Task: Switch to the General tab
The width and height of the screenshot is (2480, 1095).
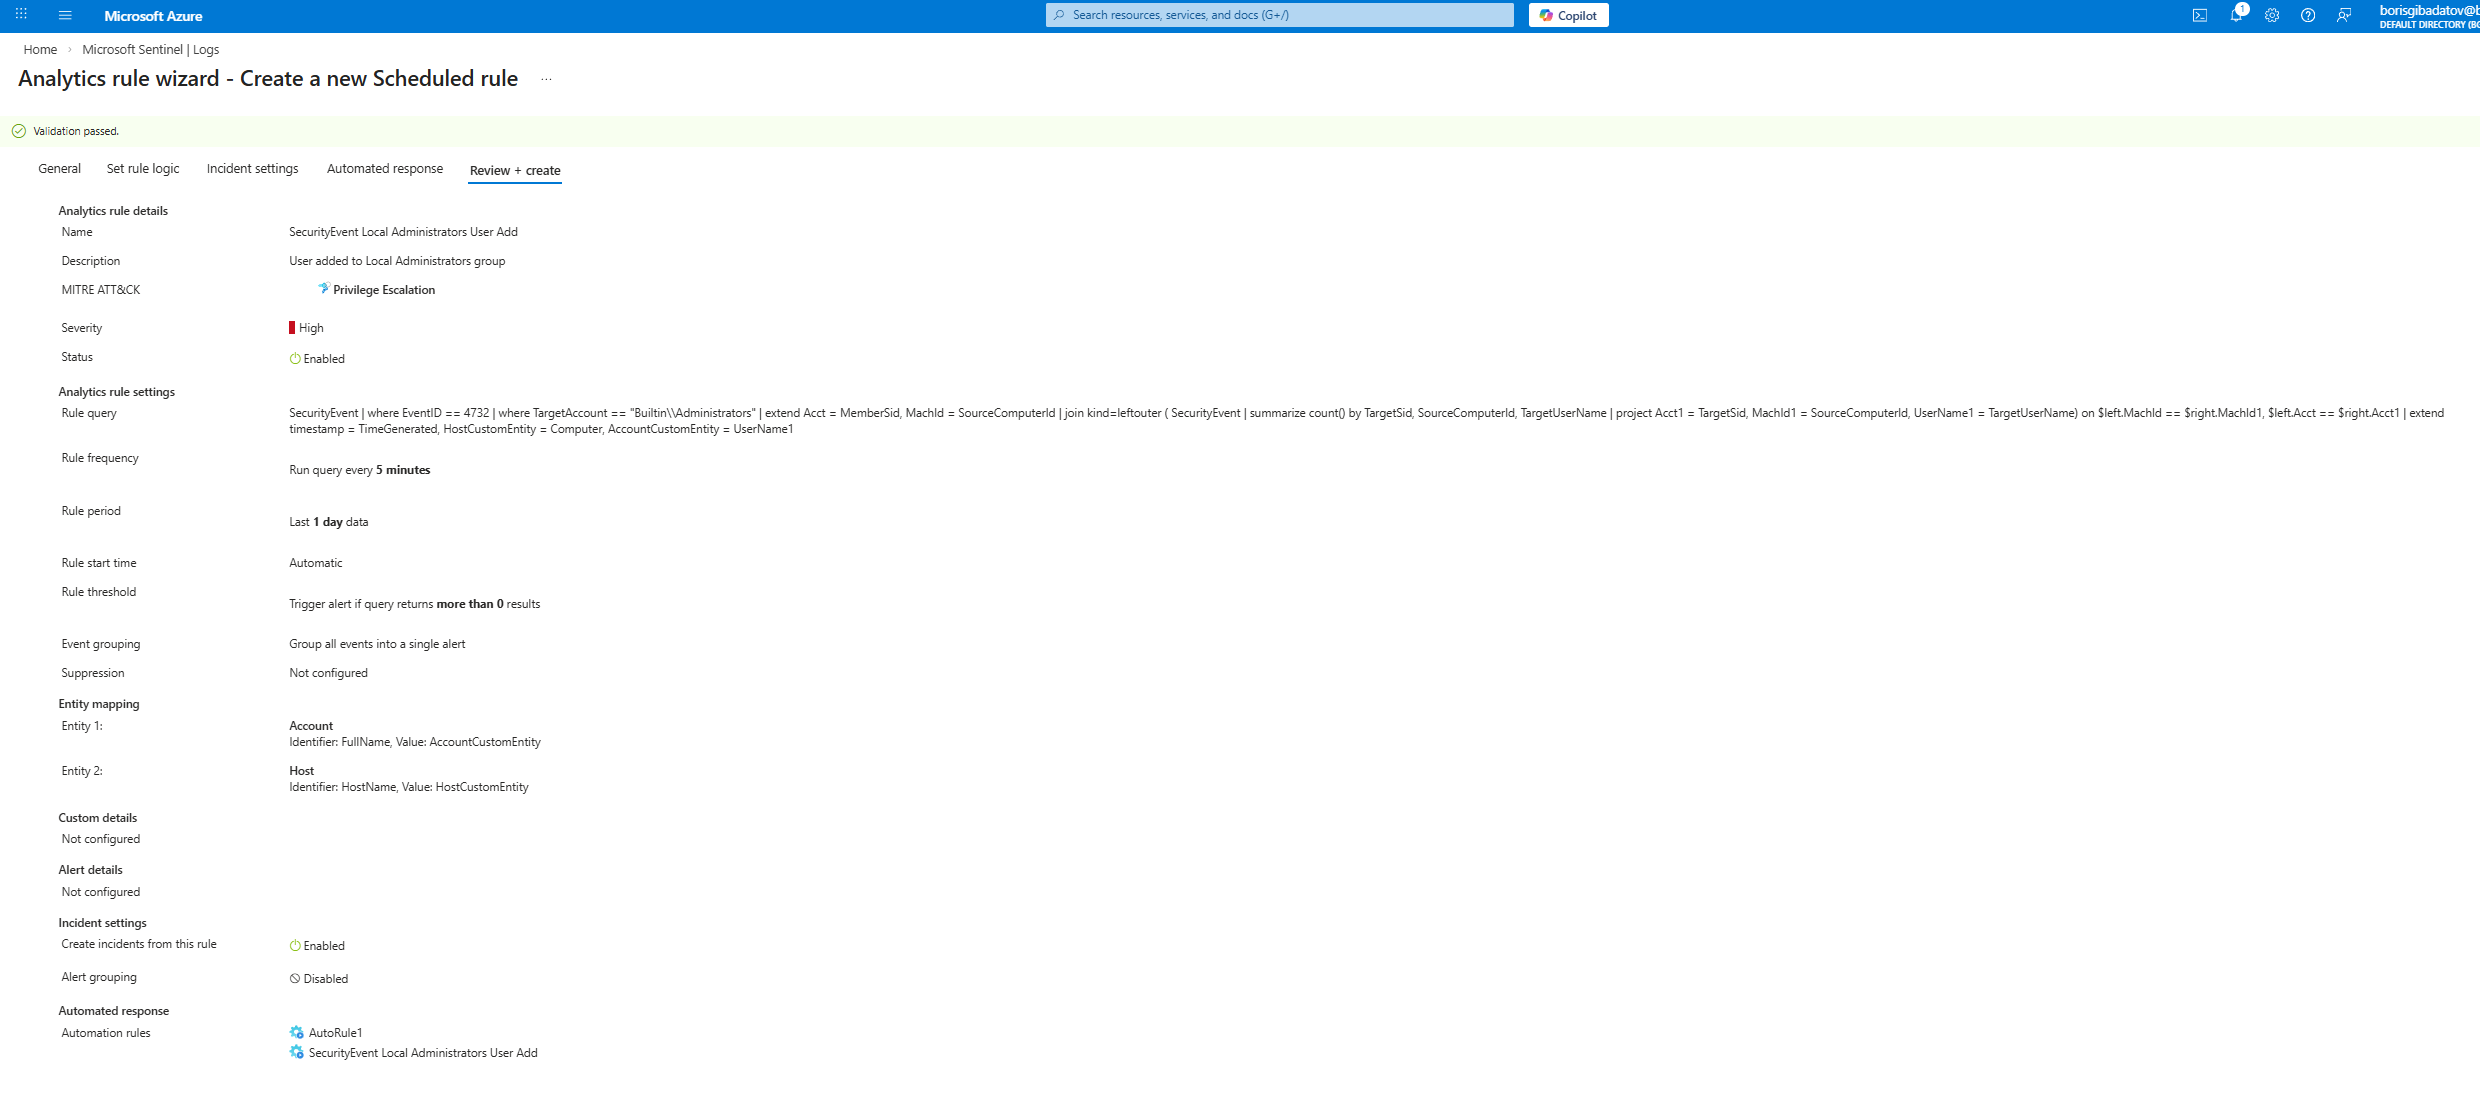Action: (x=59, y=169)
